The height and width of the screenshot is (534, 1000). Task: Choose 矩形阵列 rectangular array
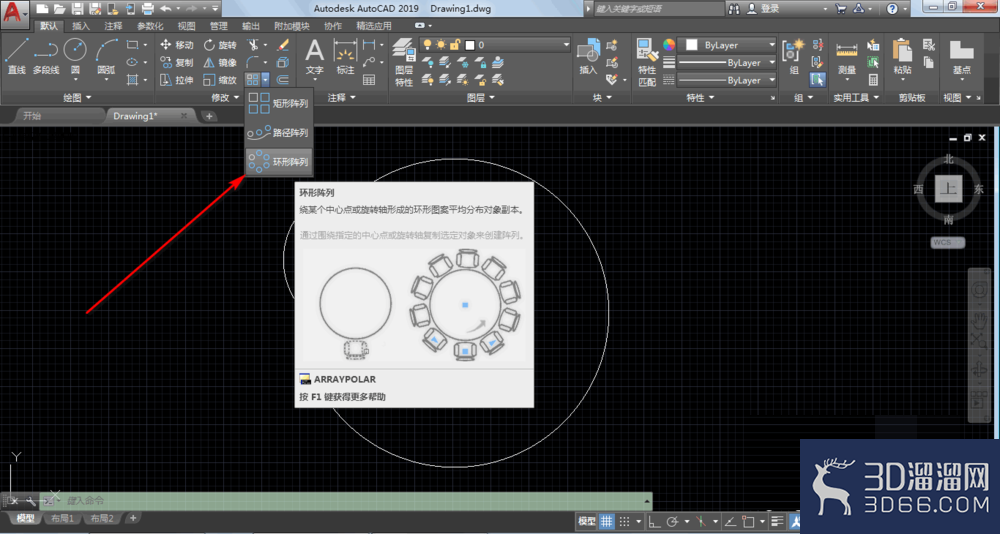click(x=279, y=103)
